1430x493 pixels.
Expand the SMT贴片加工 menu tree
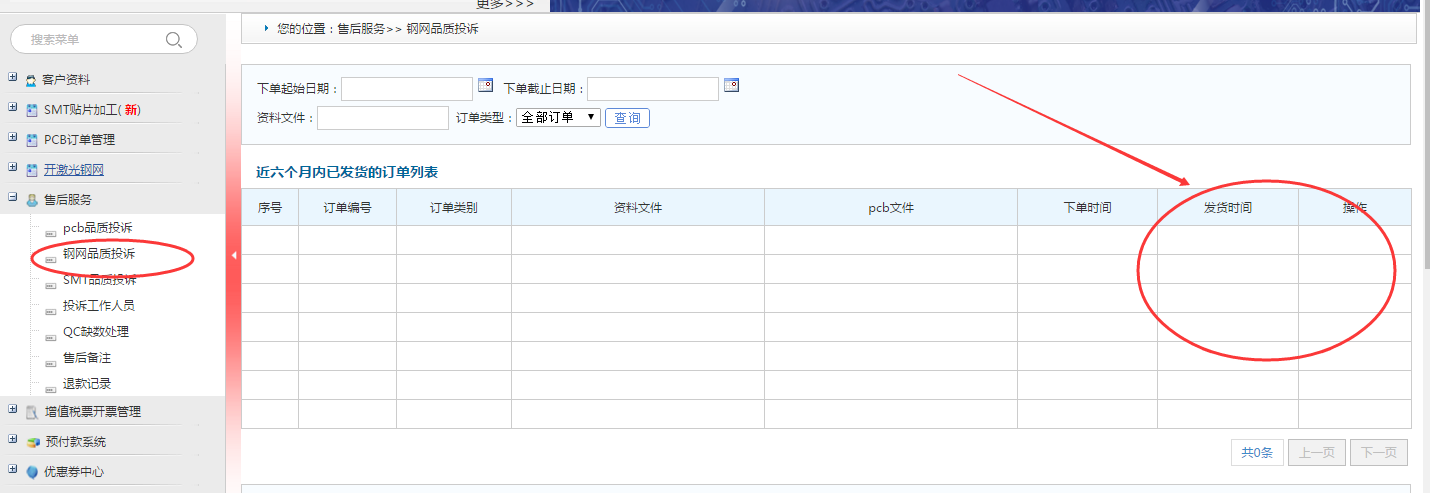(x=12, y=108)
